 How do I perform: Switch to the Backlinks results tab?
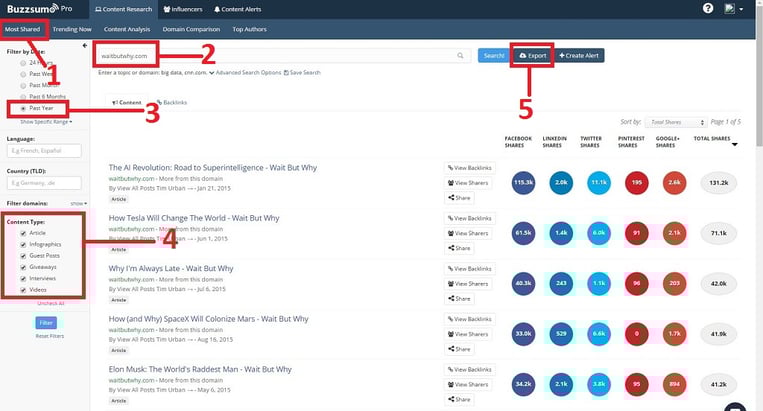pyautogui.click(x=172, y=103)
